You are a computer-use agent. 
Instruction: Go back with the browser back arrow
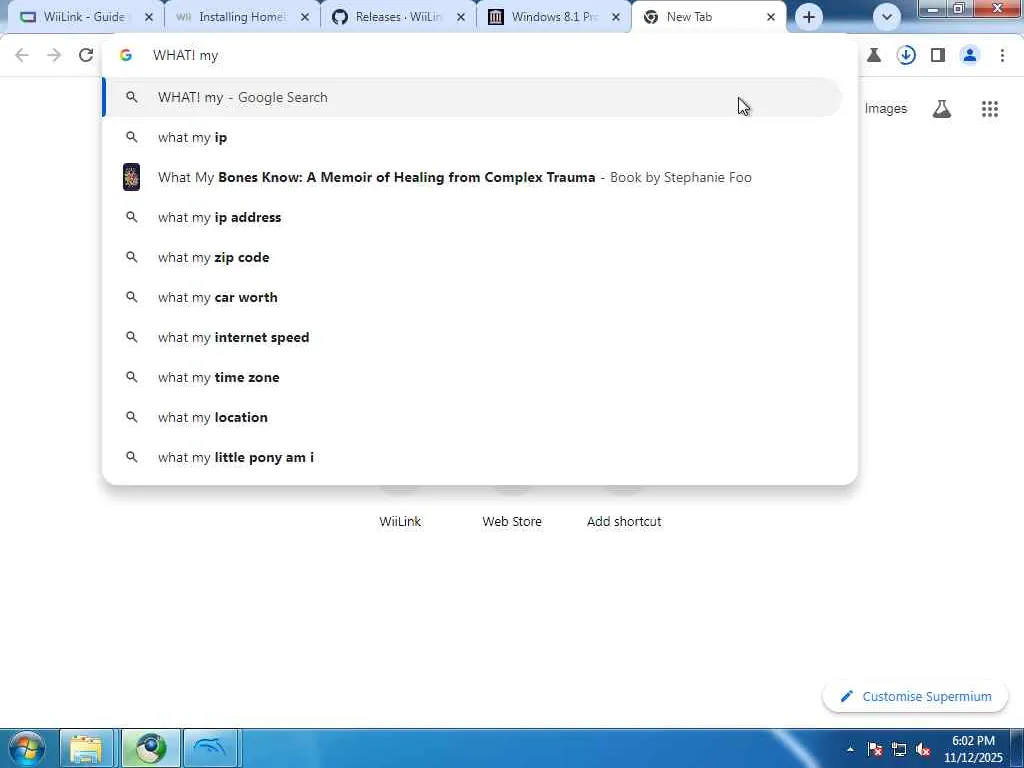(22, 56)
